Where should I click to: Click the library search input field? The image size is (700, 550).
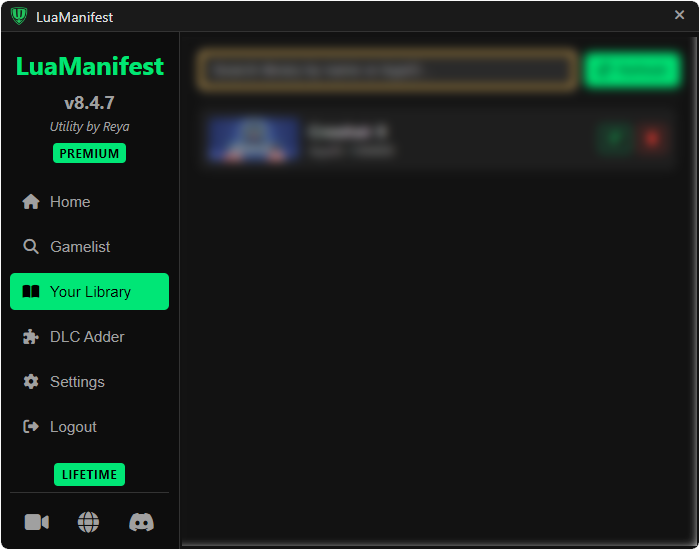click(387, 70)
